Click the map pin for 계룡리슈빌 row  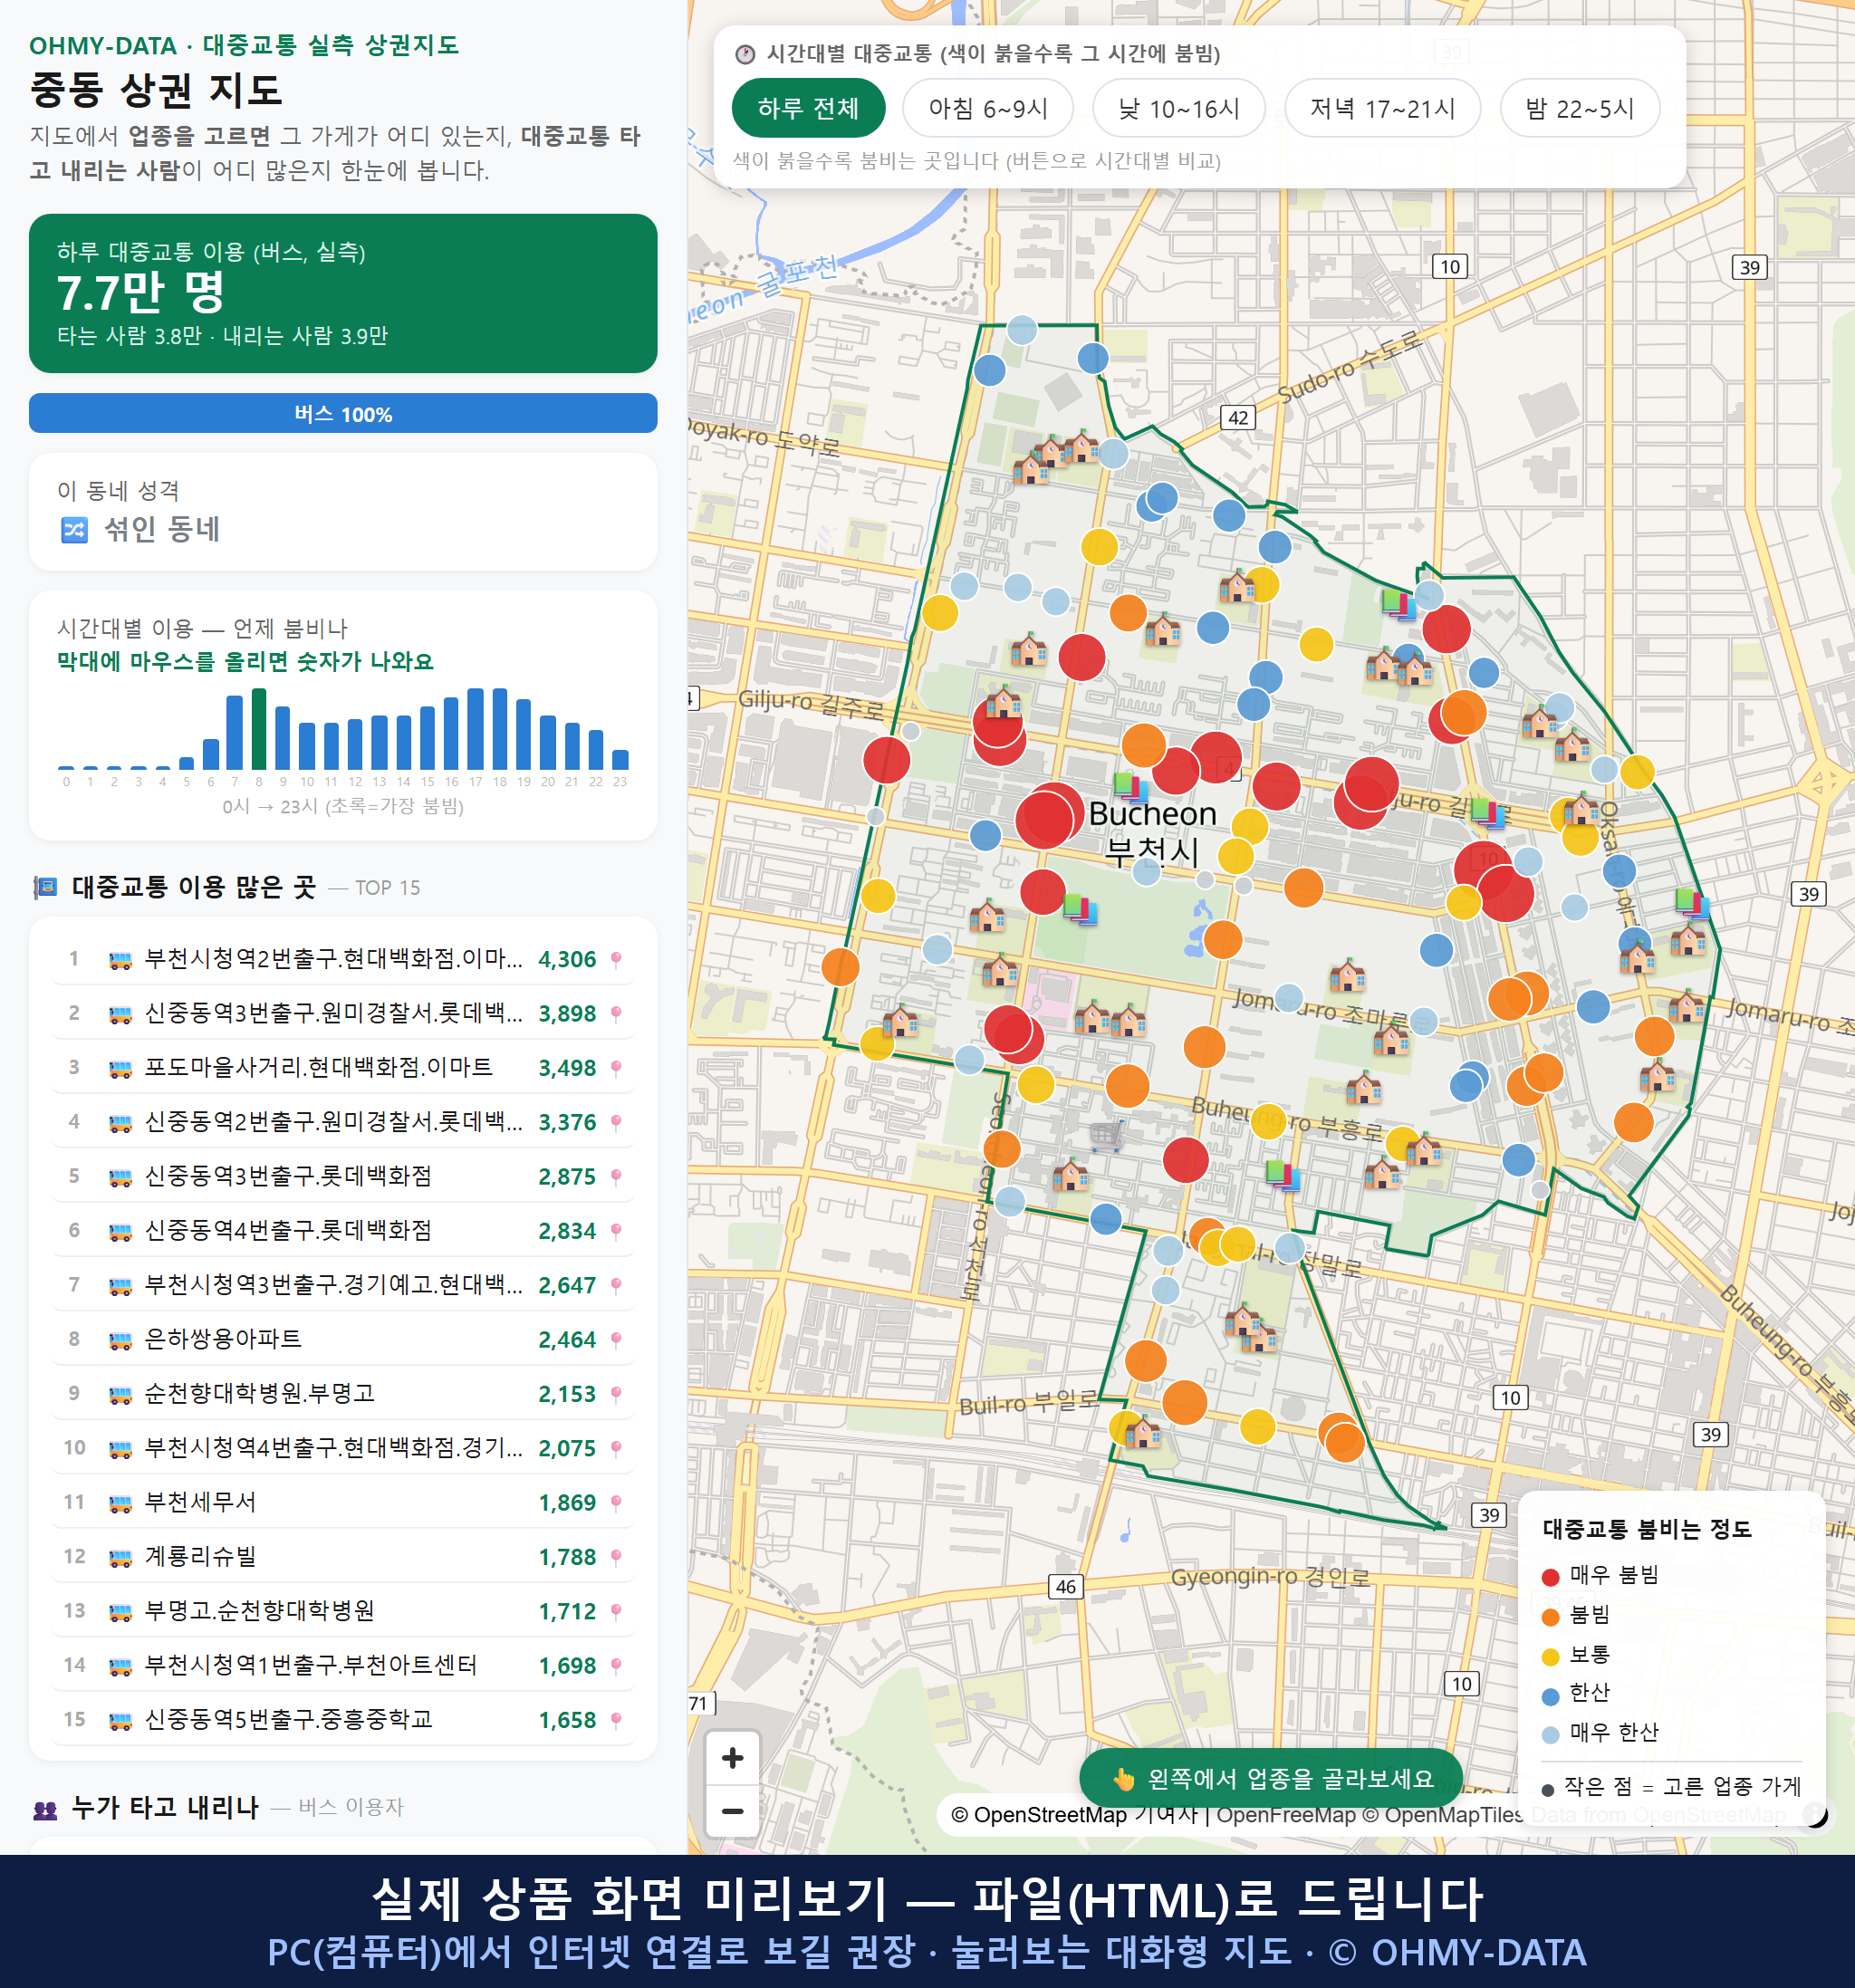(x=616, y=1557)
